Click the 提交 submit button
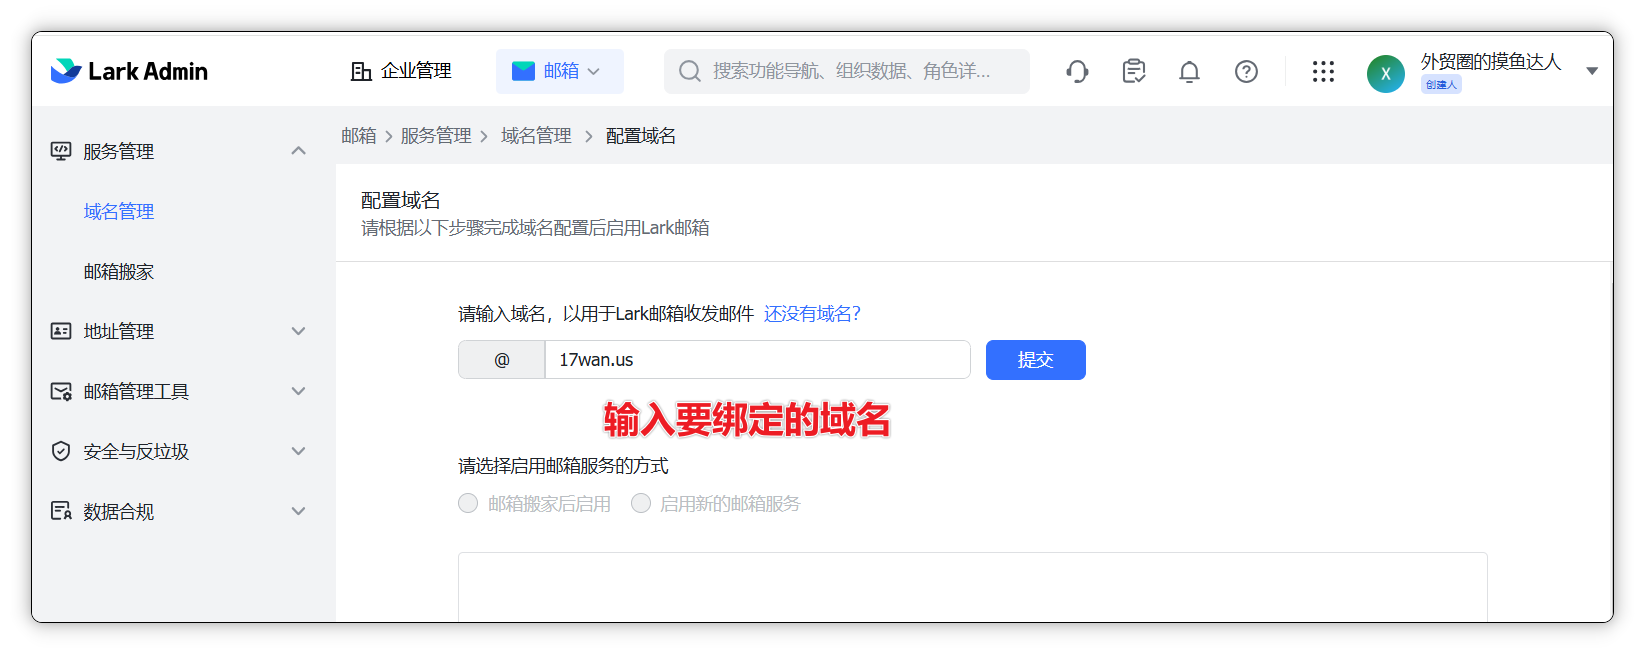1645x654 pixels. pyautogui.click(x=1035, y=360)
